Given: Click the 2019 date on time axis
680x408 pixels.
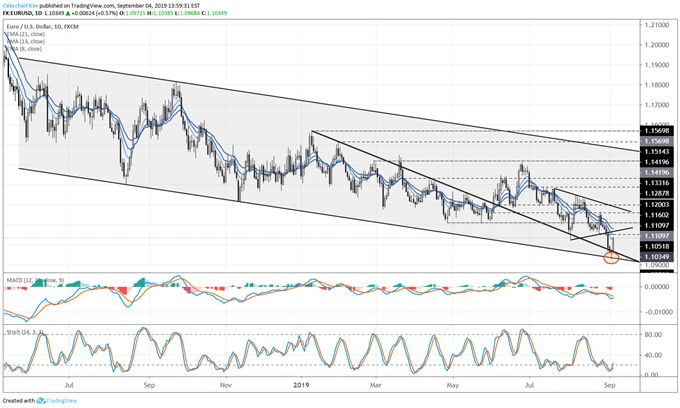Looking at the screenshot, I should pos(301,385).
